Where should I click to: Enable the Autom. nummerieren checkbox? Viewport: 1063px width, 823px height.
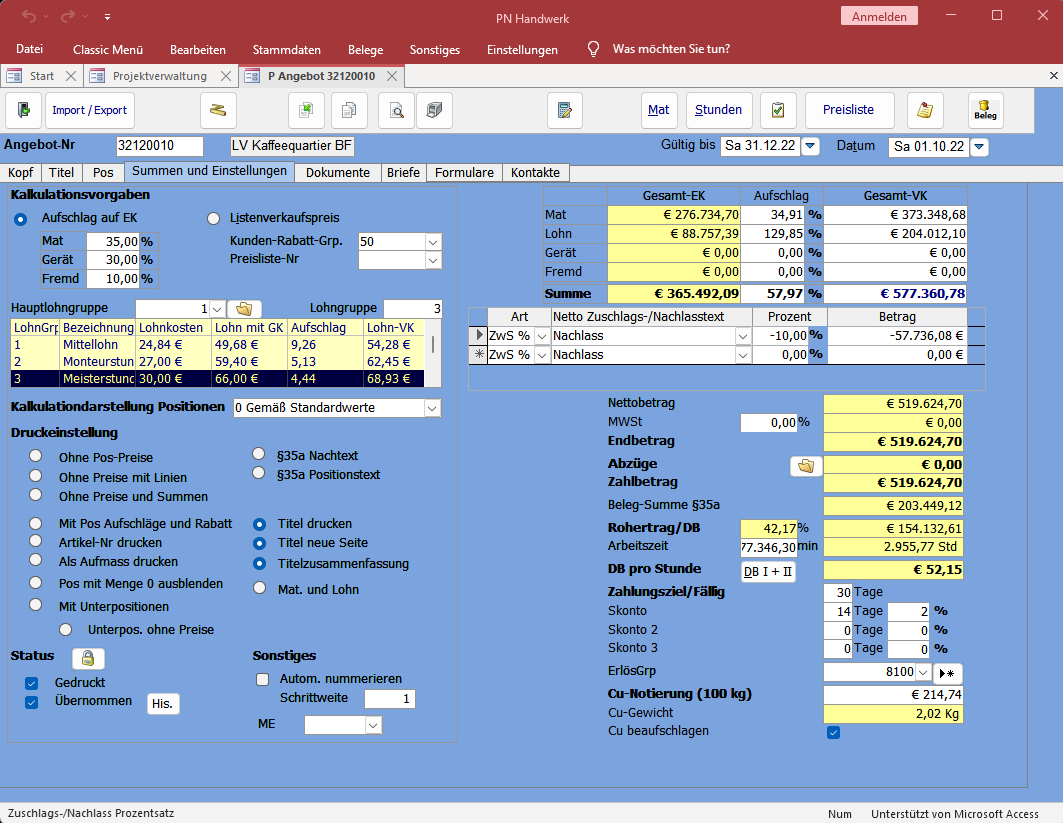click(x=263, y=679)
